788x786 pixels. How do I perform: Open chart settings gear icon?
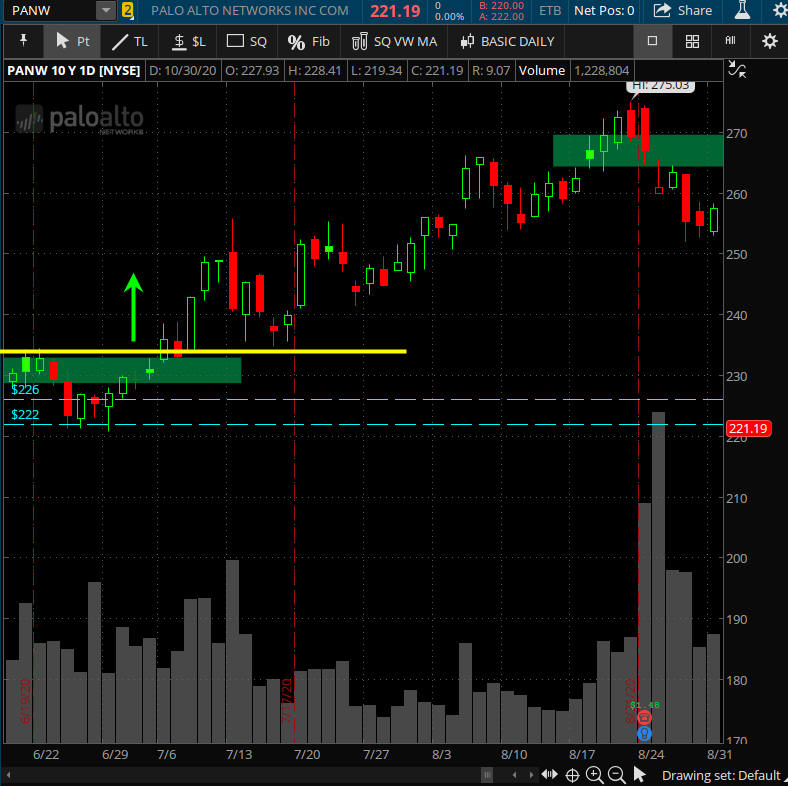pos(769,41)
